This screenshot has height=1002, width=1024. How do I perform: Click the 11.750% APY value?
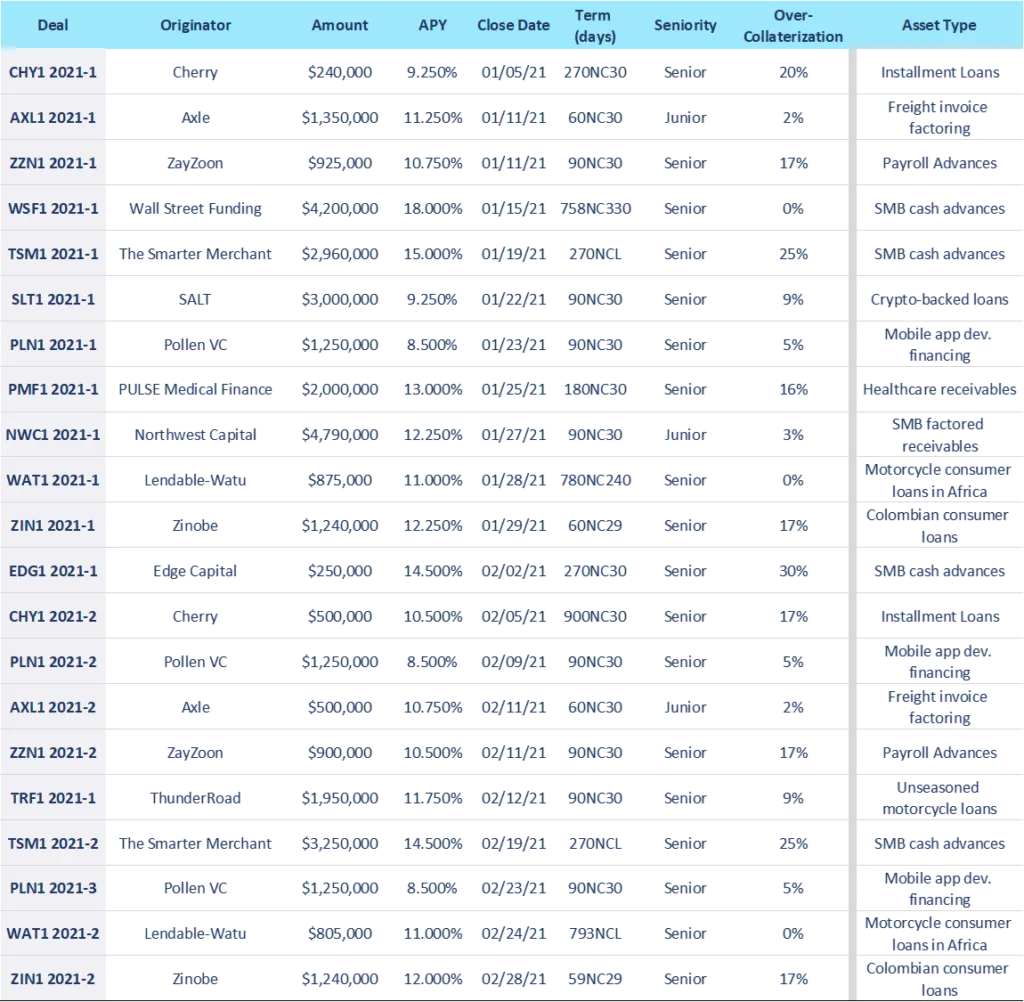(x=432, y=798)
